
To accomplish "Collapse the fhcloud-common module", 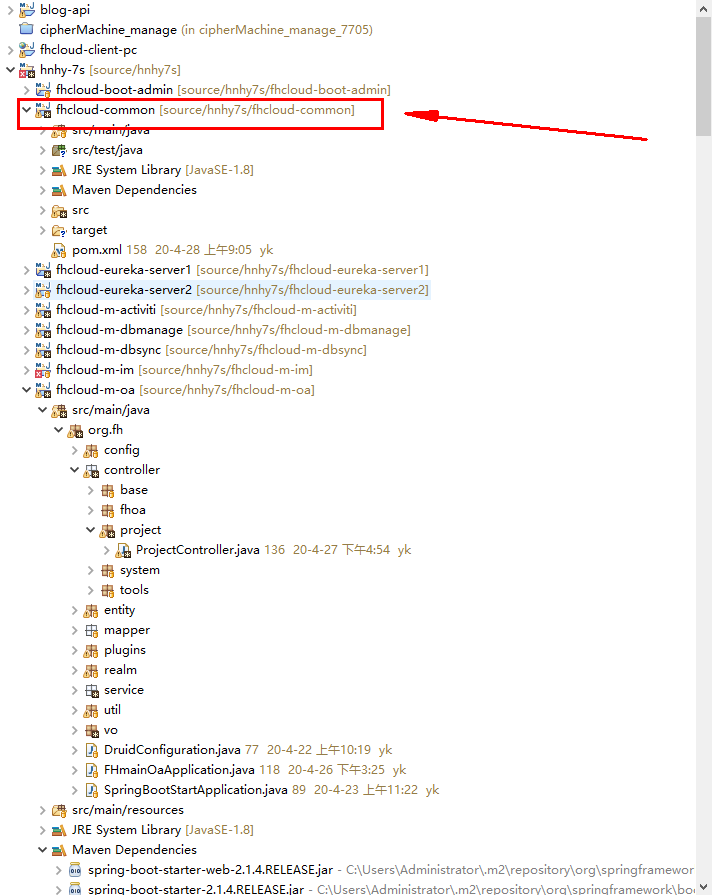I will [x=26, y=110].
